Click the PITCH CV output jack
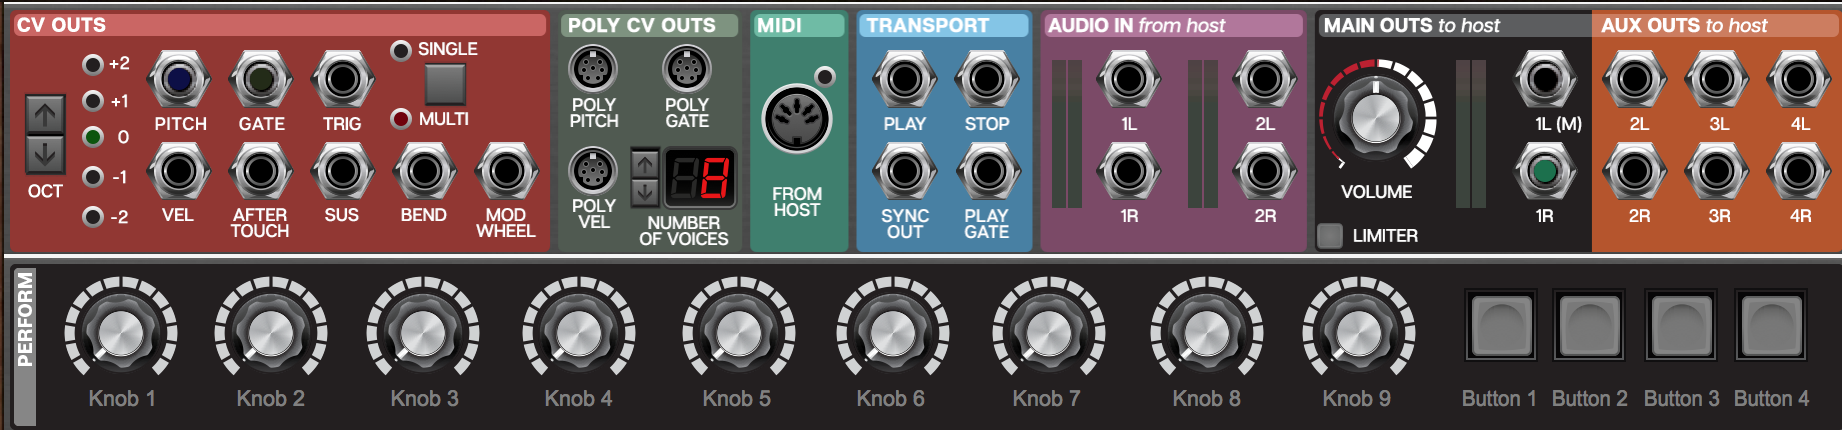 [179, 79]
